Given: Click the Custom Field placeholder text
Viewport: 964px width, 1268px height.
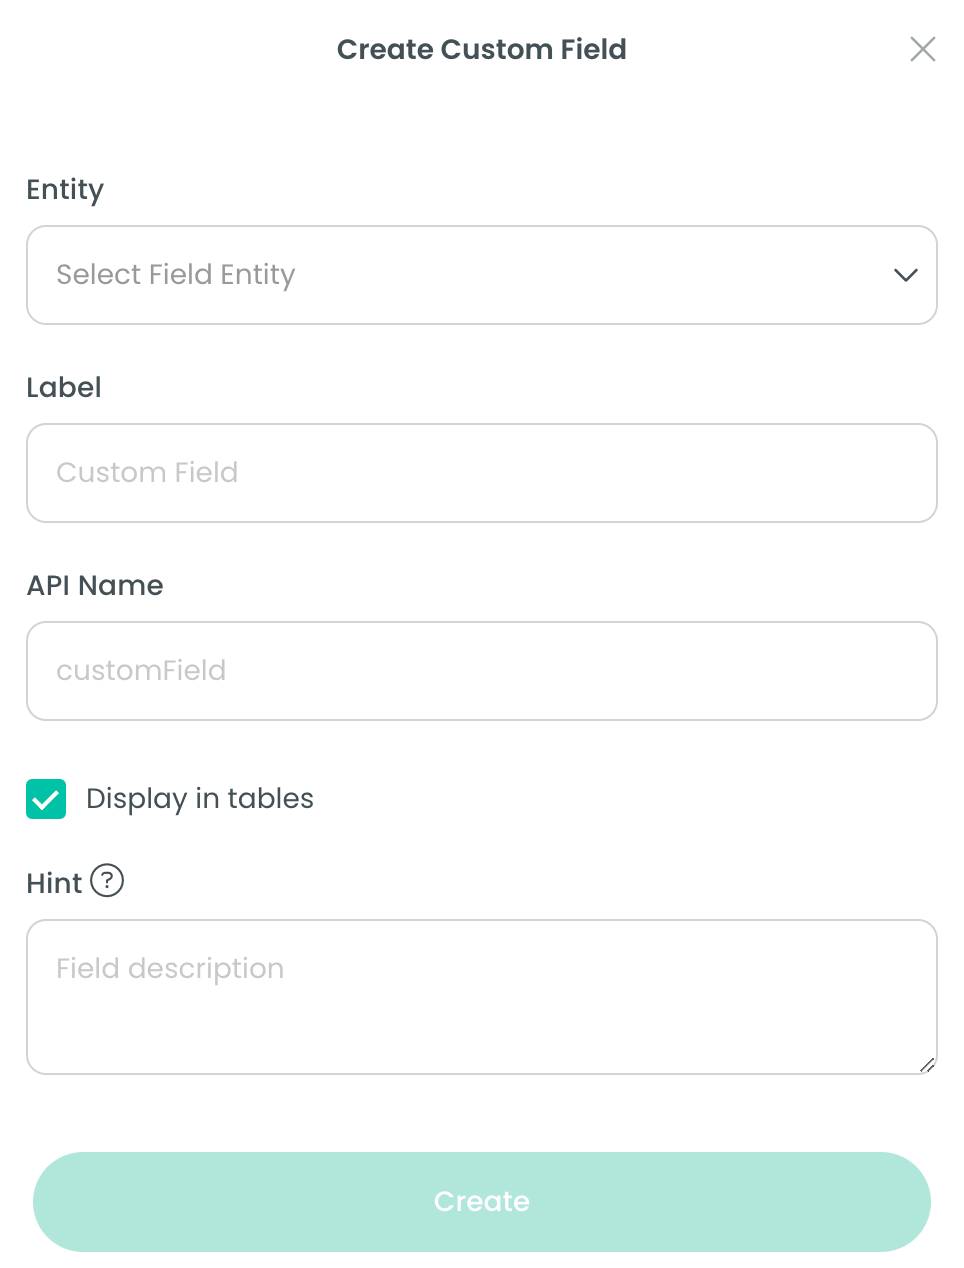Looking at the screenshot, I should (x=147, y=472).
